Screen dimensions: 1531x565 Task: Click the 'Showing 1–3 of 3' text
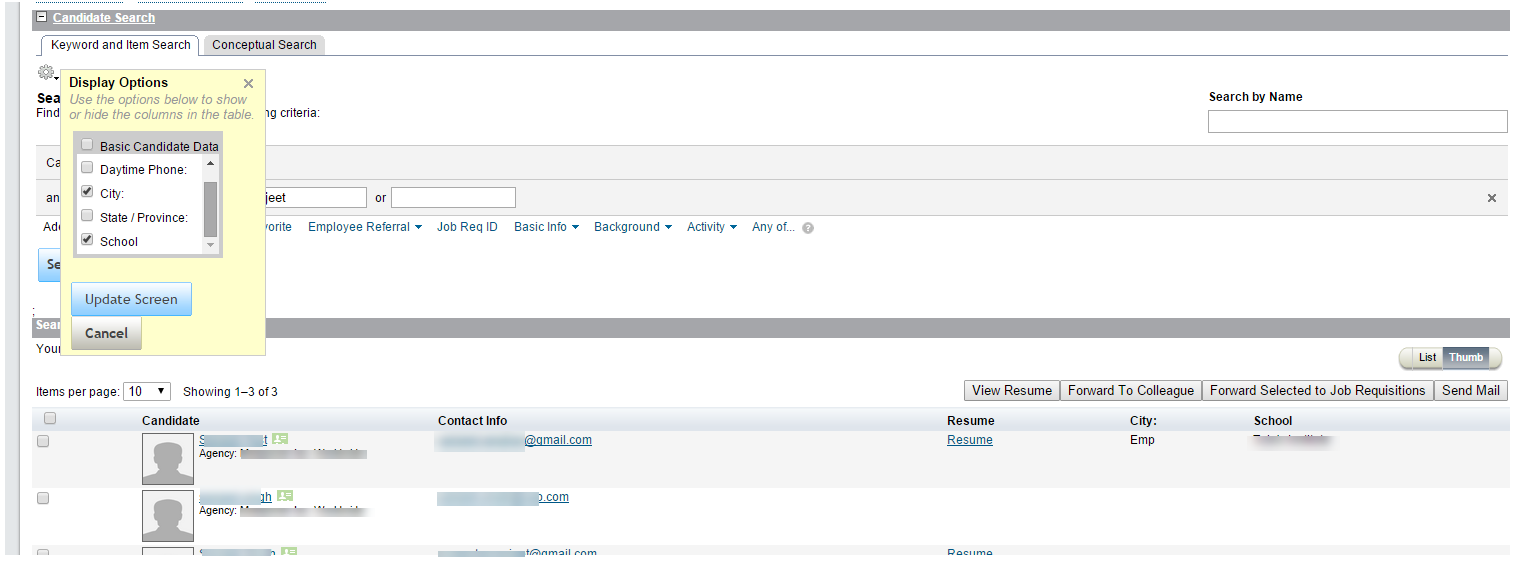click(230, 392)
